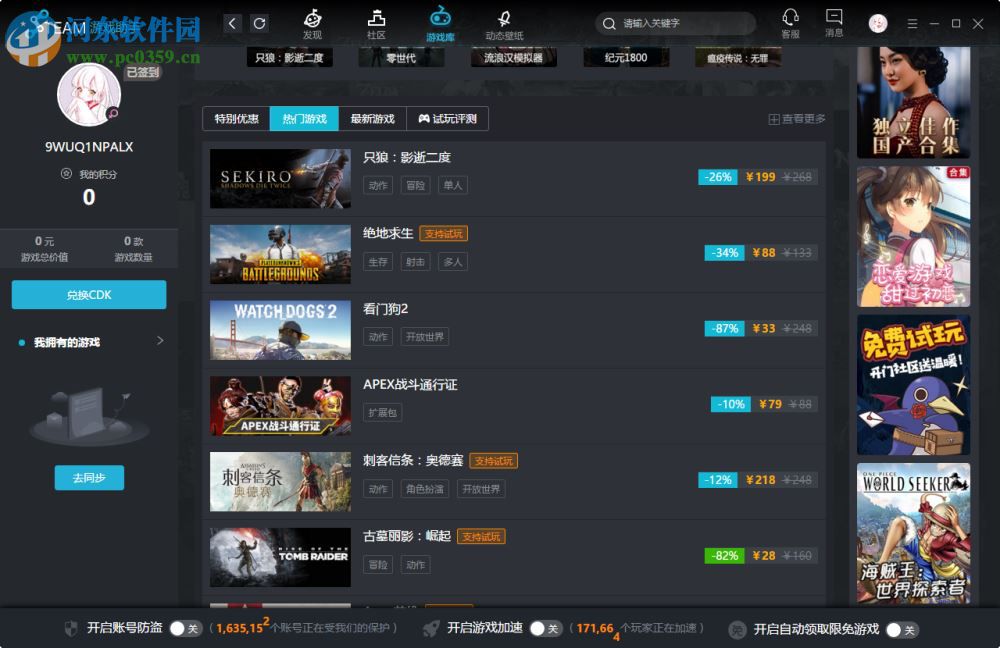Expand the 我拥有的游戏 owned games list
1000x648 pixels.
[x=158, y=340]
